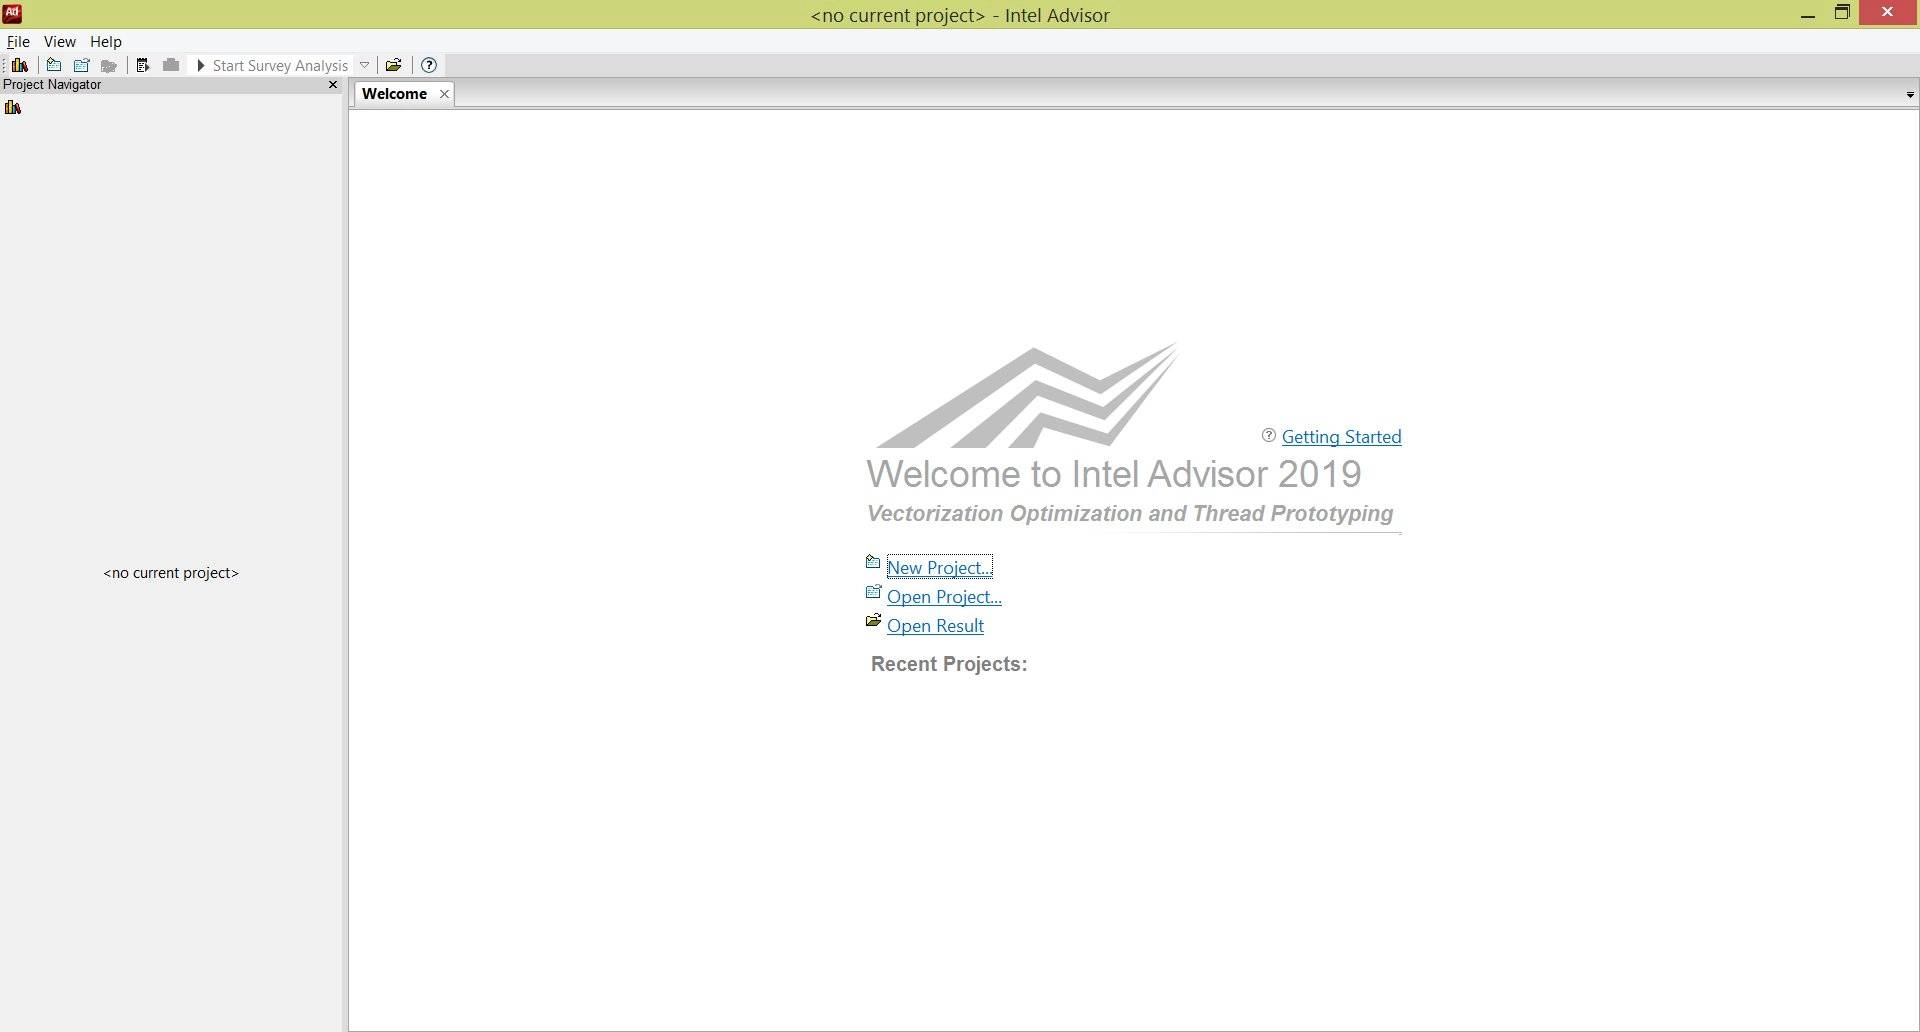Image resolution: width=1920 pixels, height=1032 pixels.
Task: Click the Project Navigator books icon in pane
Action: [x=13, y=108]
